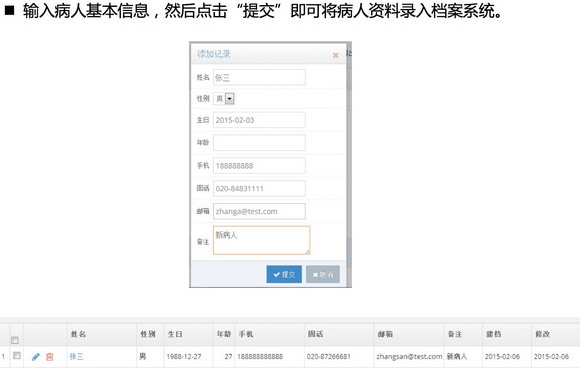Tick the checkbox in row 1
Screen dimensions: 580x372
[x=17, y=355]
